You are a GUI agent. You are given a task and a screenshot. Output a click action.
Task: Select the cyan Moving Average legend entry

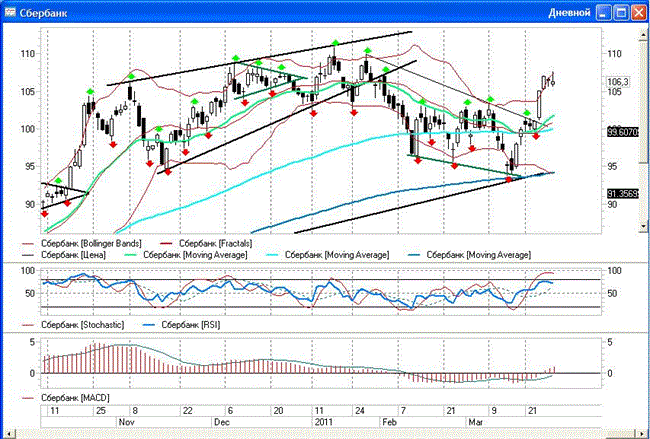click(327, 255)
